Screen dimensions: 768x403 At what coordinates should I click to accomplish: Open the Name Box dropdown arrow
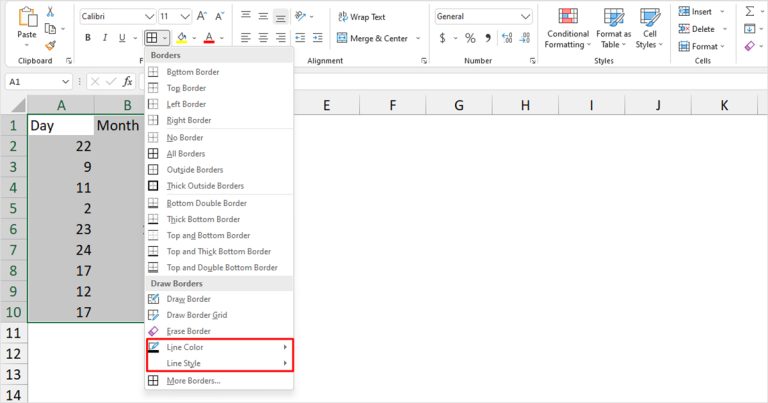coord(66,82)
